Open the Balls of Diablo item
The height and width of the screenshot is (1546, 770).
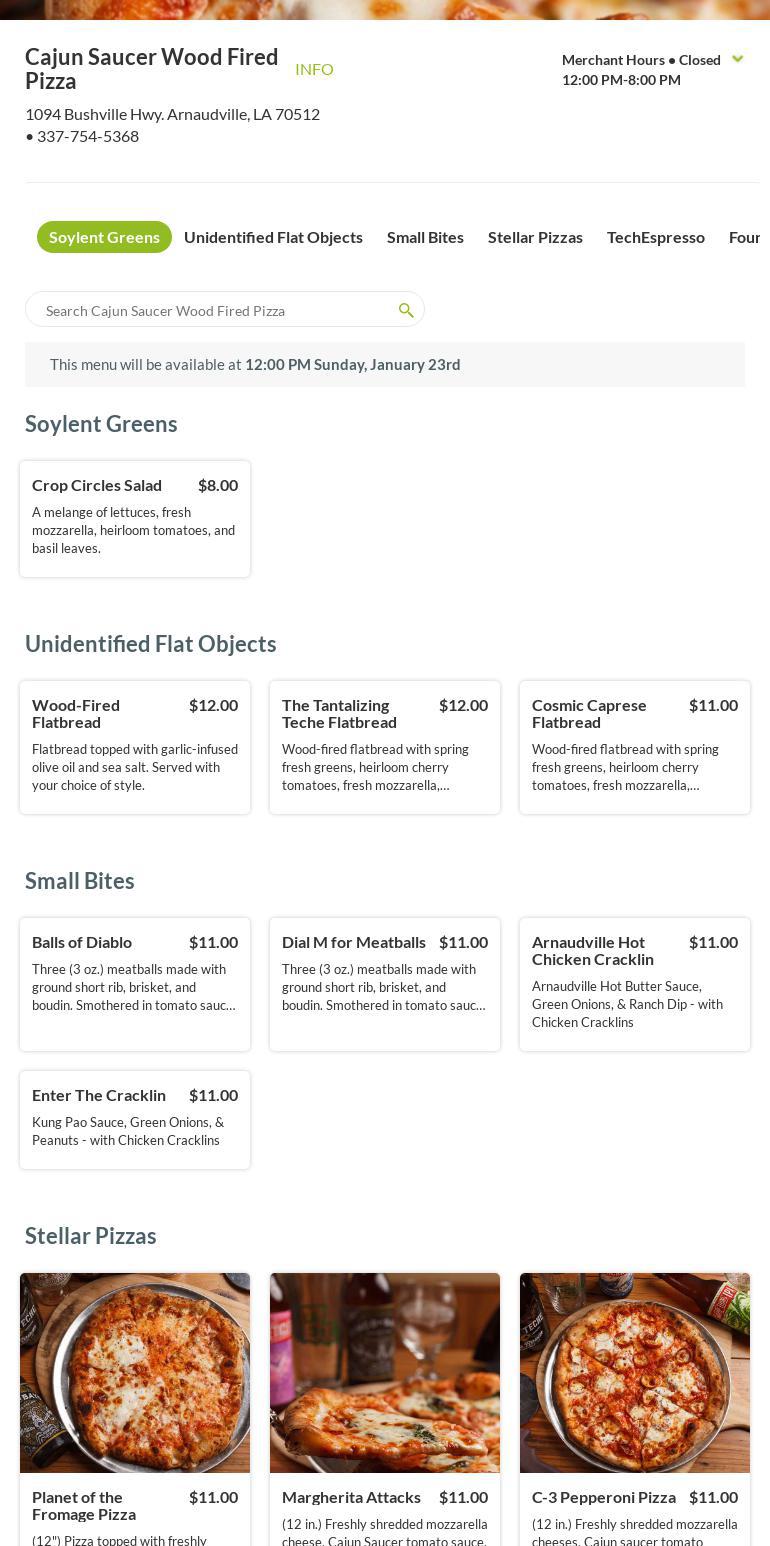pyautogui.click(x=135, y=984)
